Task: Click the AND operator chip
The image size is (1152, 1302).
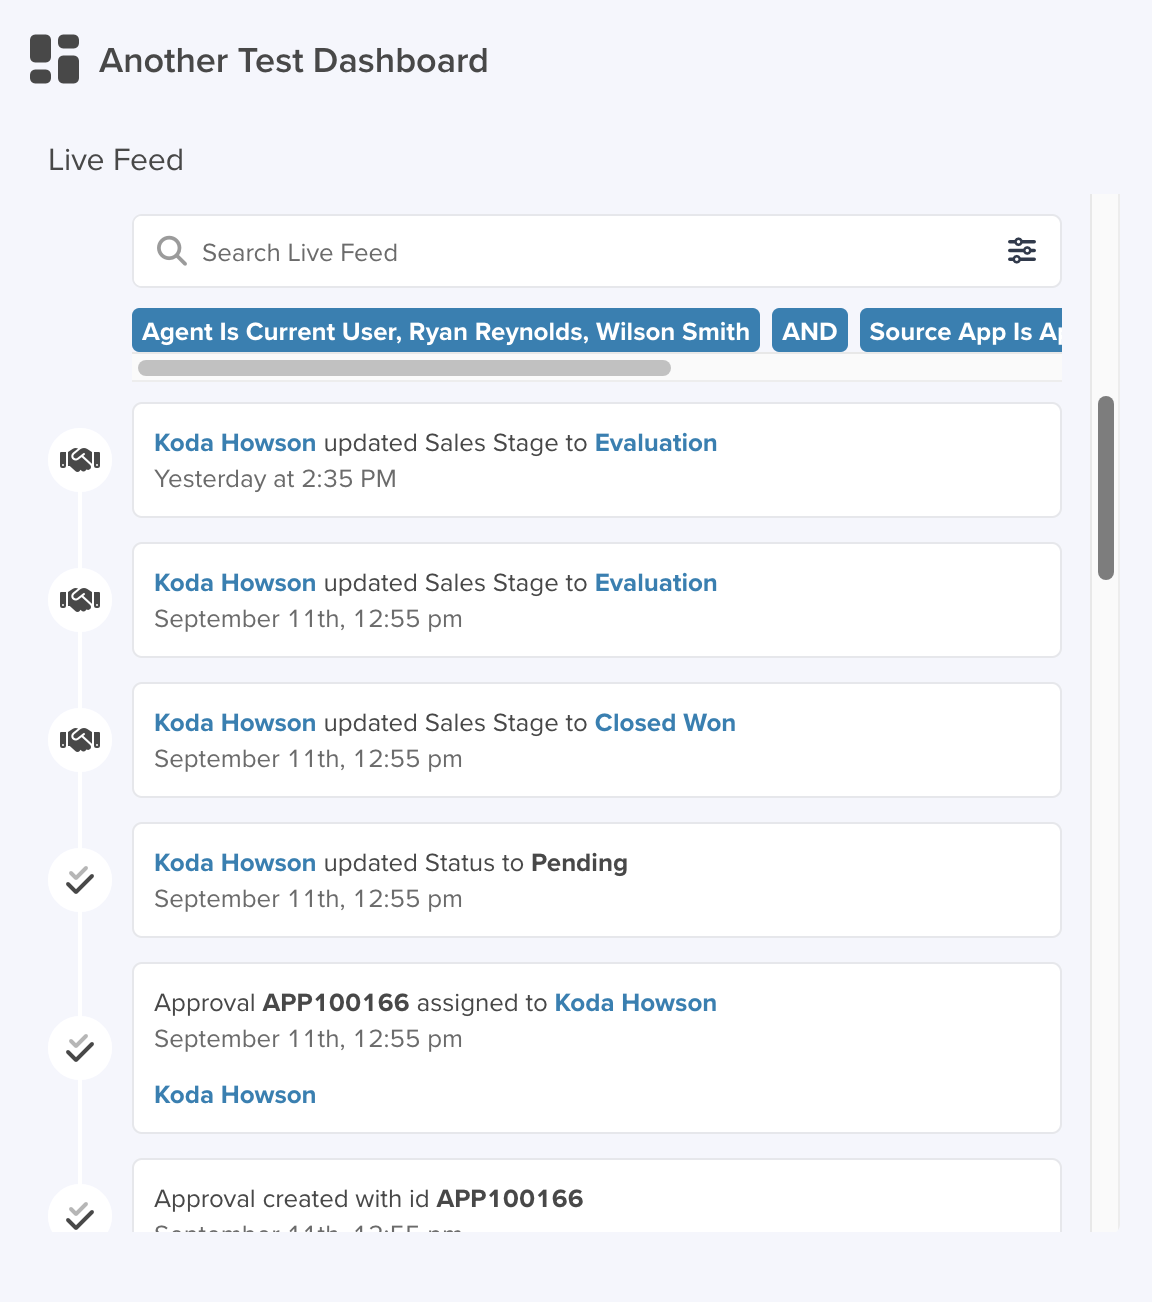Action: tap(810, 331)
